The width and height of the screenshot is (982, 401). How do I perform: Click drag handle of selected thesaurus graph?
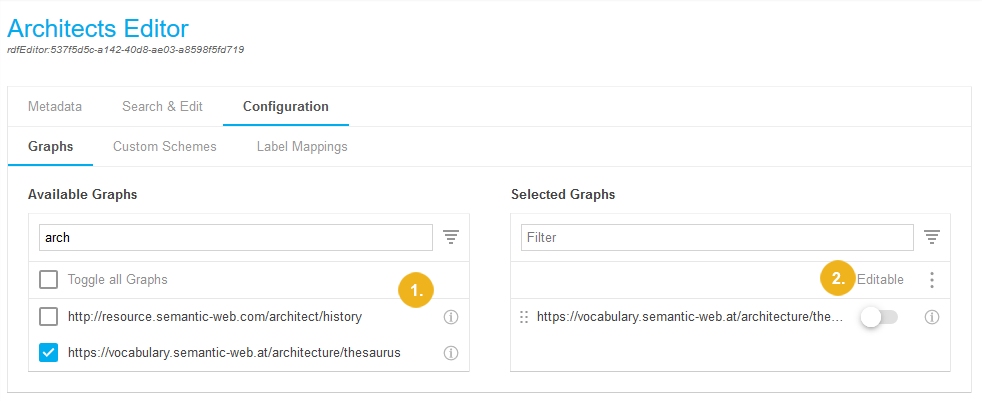click(x=524, y=317)
